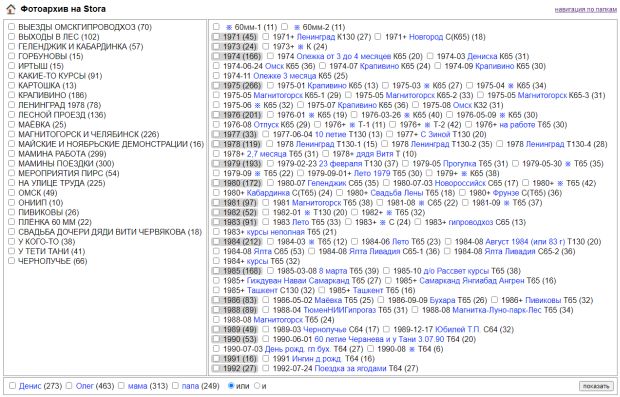Open the папа person link
The height and width of the screenshot is (397, 620).
(x=190, y=386)
